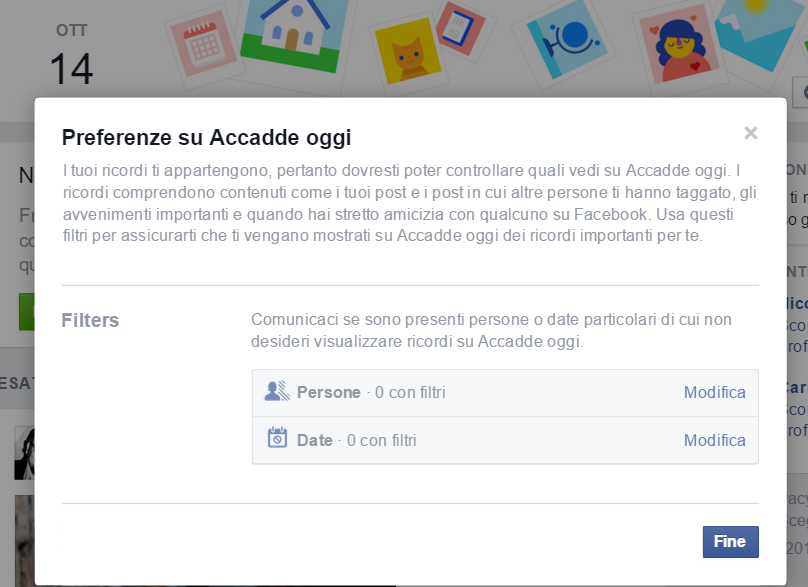Click the dialog title "Preferenze su Accadde oggi"

[x=206, y=137]
